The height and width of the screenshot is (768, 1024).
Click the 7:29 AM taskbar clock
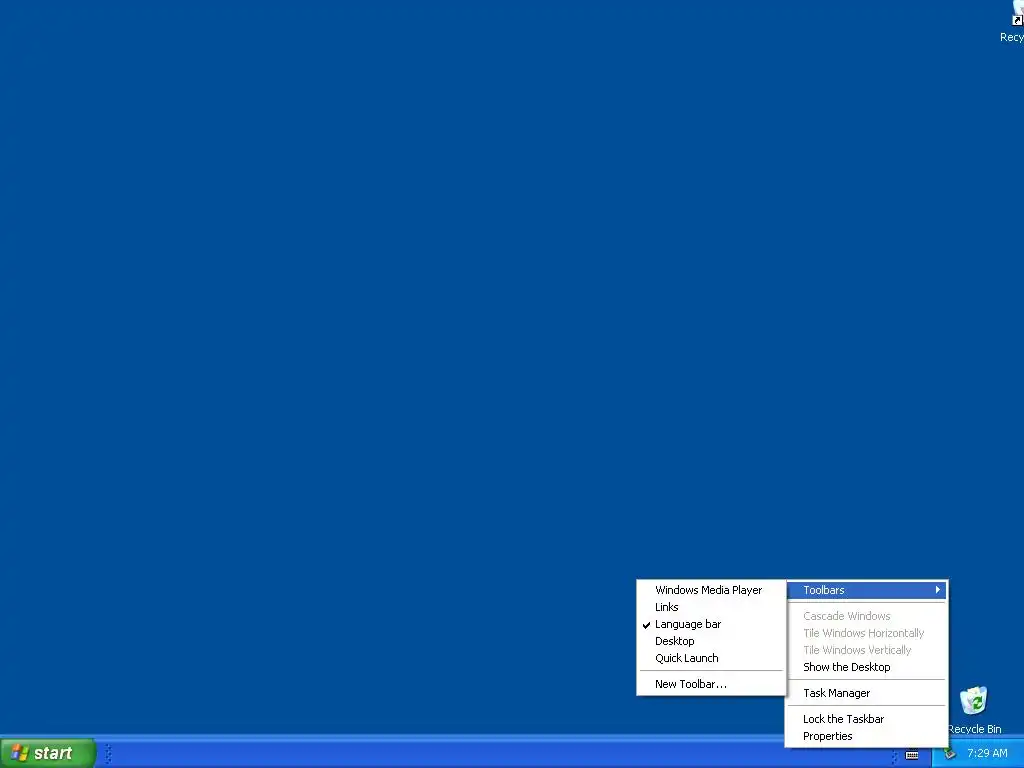(x=987, y=753)
